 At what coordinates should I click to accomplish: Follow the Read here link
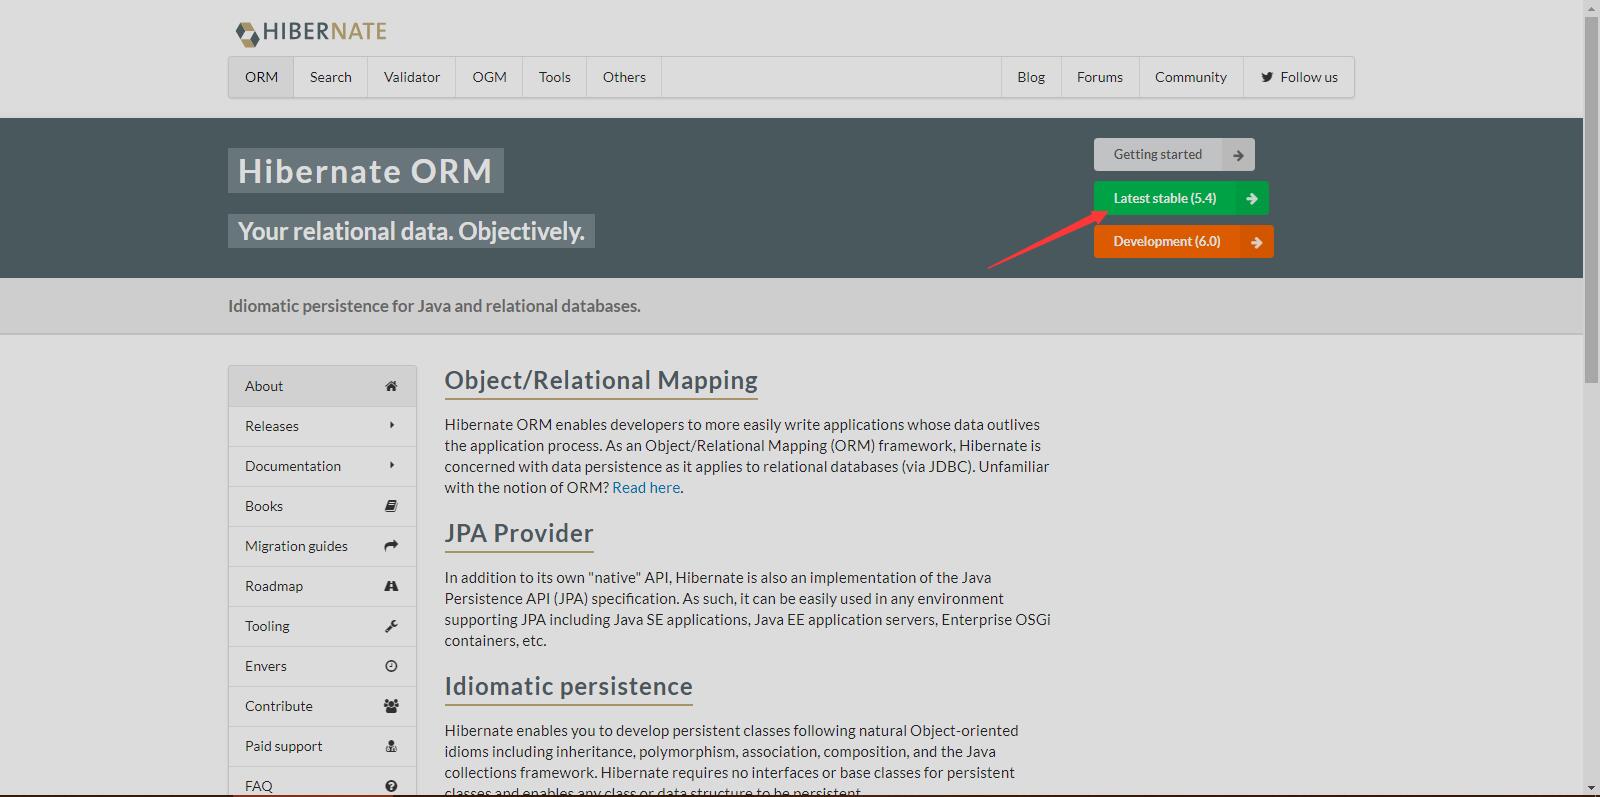click(x=646, y=488)
